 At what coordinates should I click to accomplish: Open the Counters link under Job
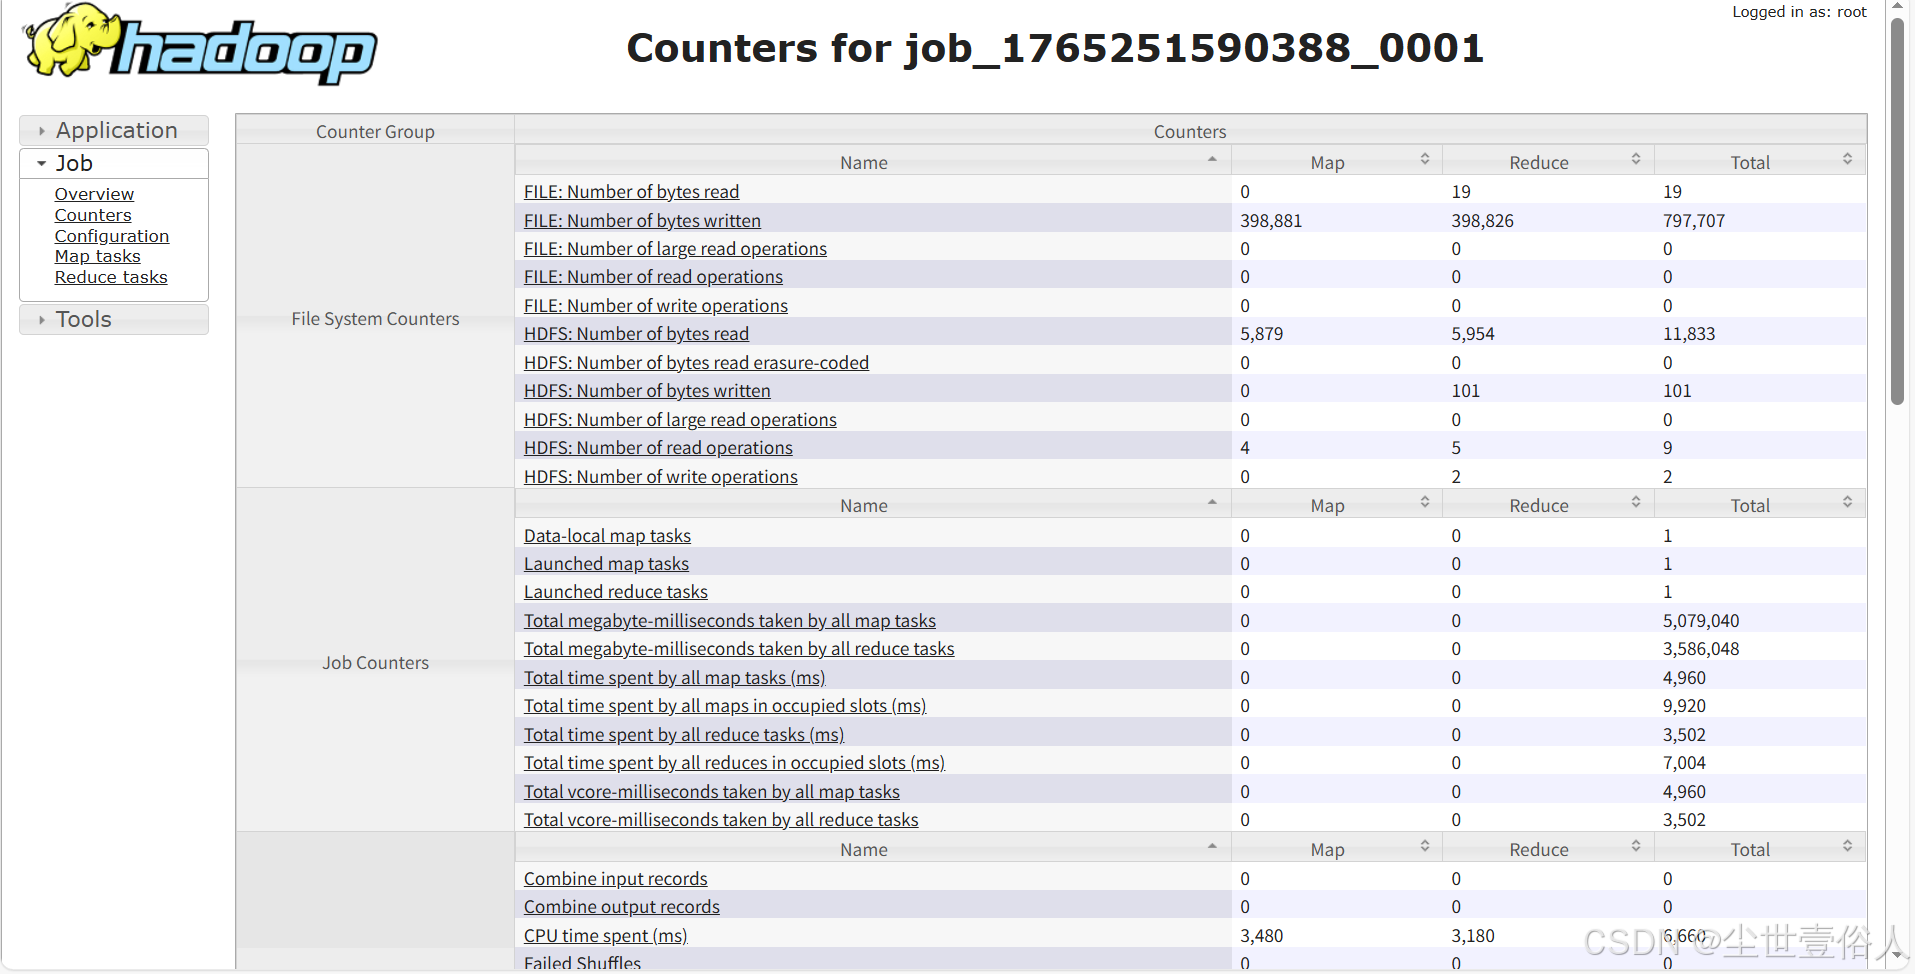coord(93,215)
